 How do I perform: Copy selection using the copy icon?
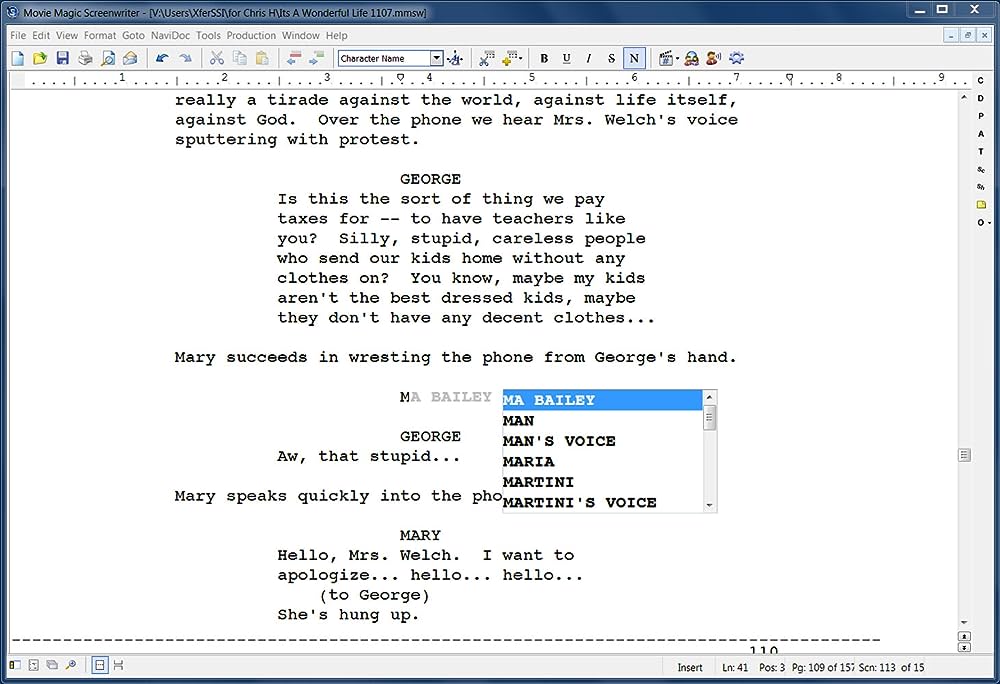[240, 59]
